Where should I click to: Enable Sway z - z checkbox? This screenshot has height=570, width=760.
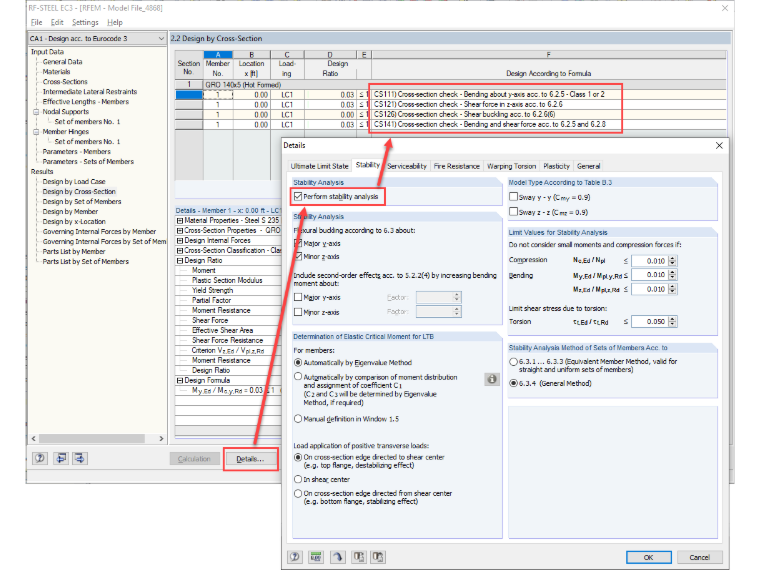(514, 212)
